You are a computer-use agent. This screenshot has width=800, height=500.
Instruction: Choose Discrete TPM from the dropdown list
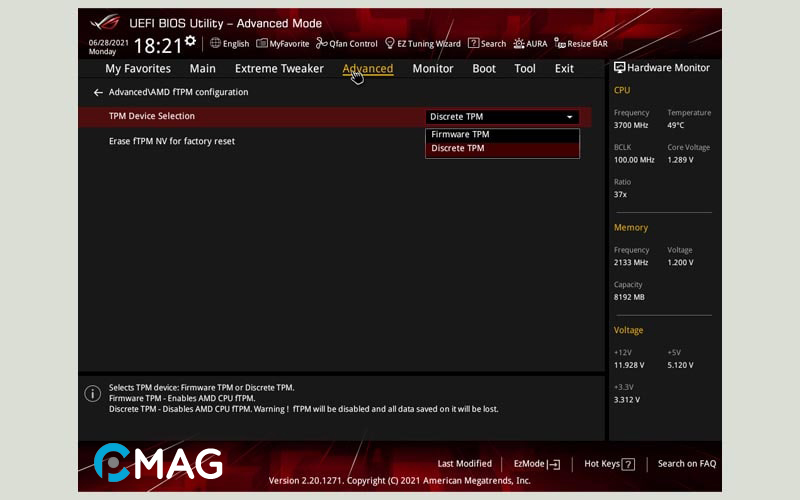pyautogui.click(x=502, y=148)
